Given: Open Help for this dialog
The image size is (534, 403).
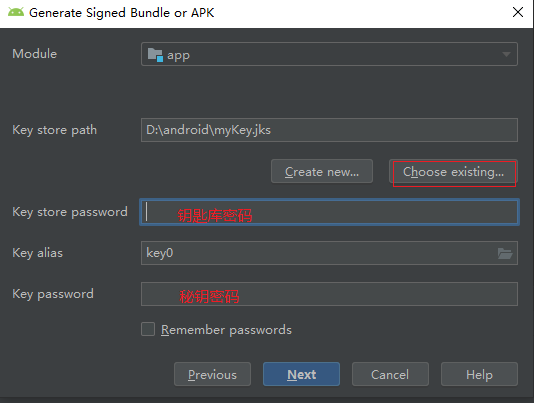Looking at the screenshot, I should point(479,374).
